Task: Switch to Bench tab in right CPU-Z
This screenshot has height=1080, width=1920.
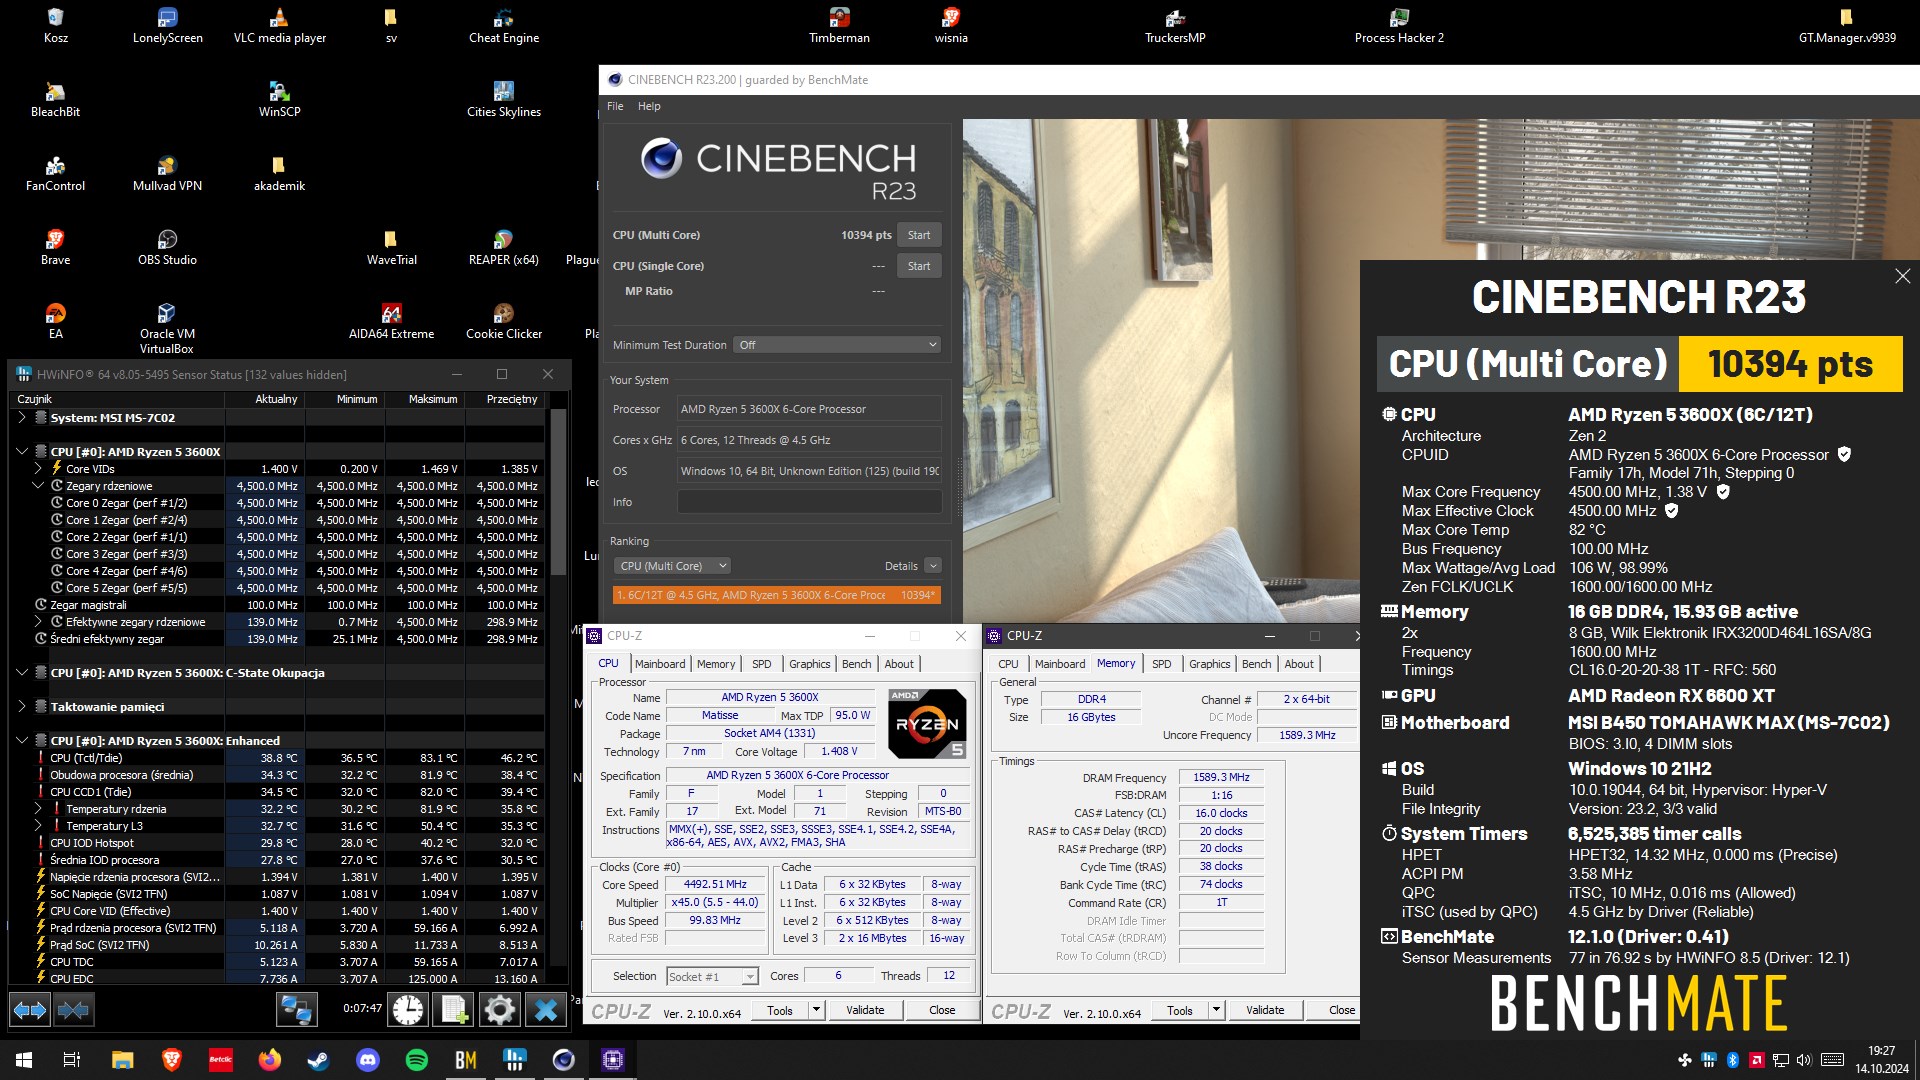Action: (x=1256, y=664)
